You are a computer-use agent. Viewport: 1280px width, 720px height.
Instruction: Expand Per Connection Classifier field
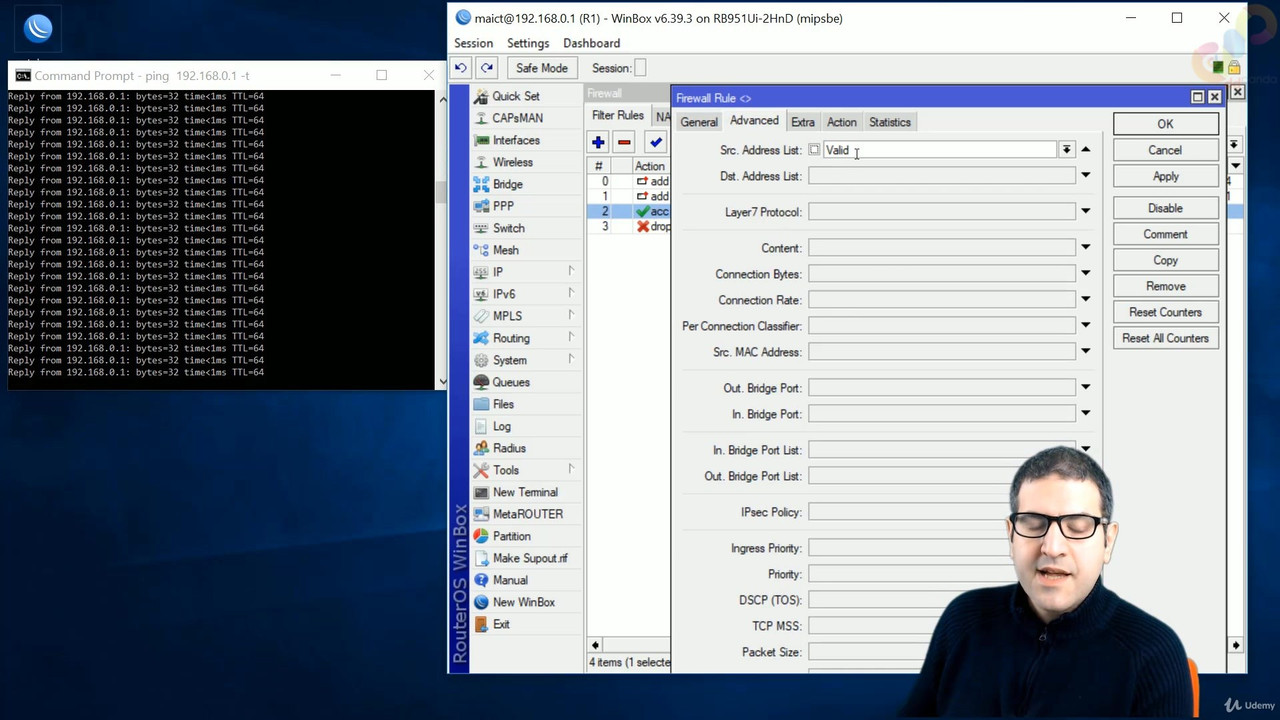click(1085, 326)
